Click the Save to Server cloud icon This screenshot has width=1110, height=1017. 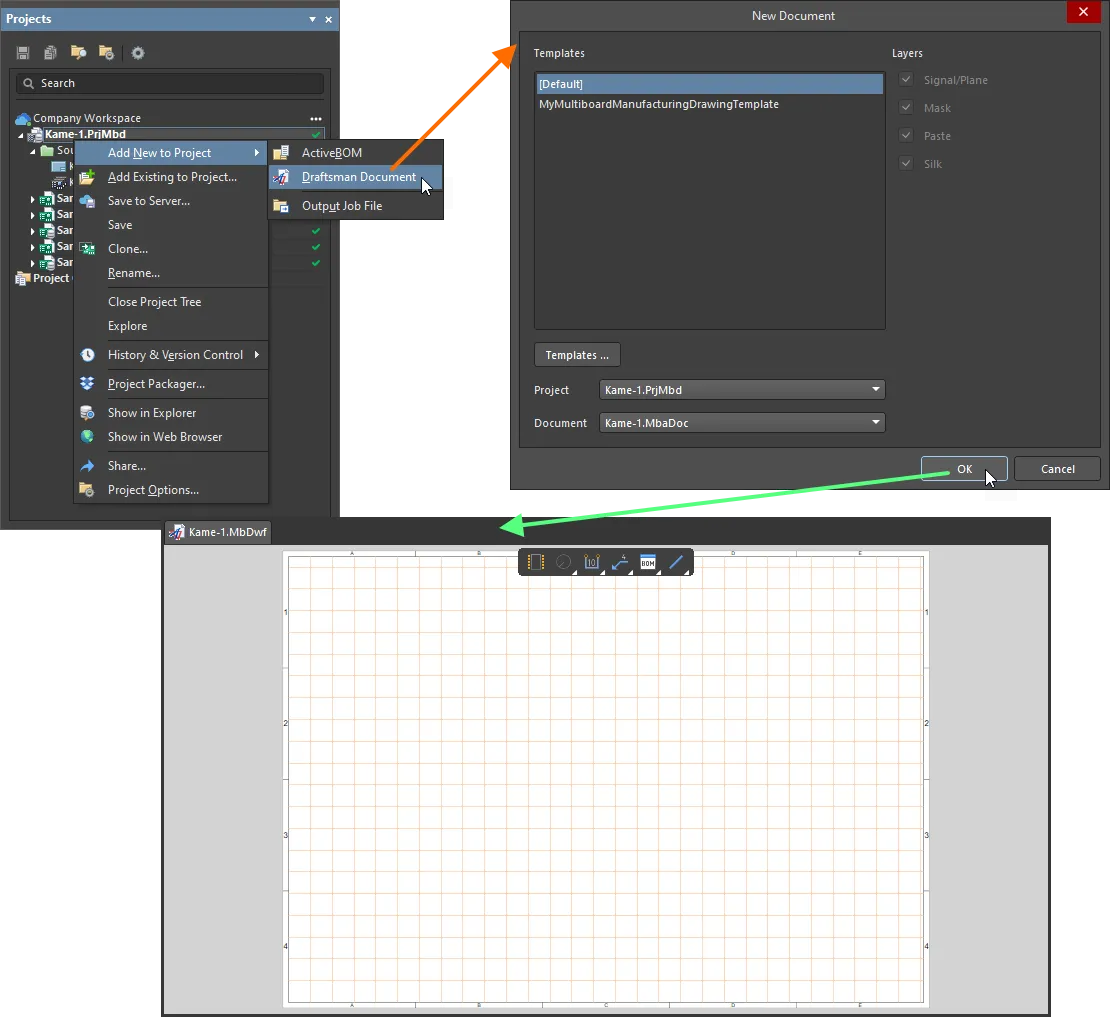[x=87, y=201]
